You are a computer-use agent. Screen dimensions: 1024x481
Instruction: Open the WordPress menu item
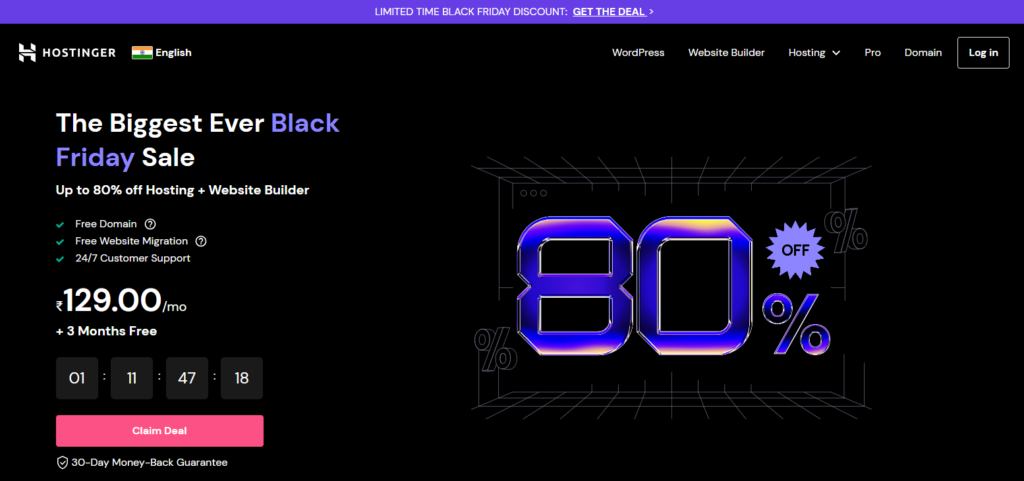tap(638, 53)
